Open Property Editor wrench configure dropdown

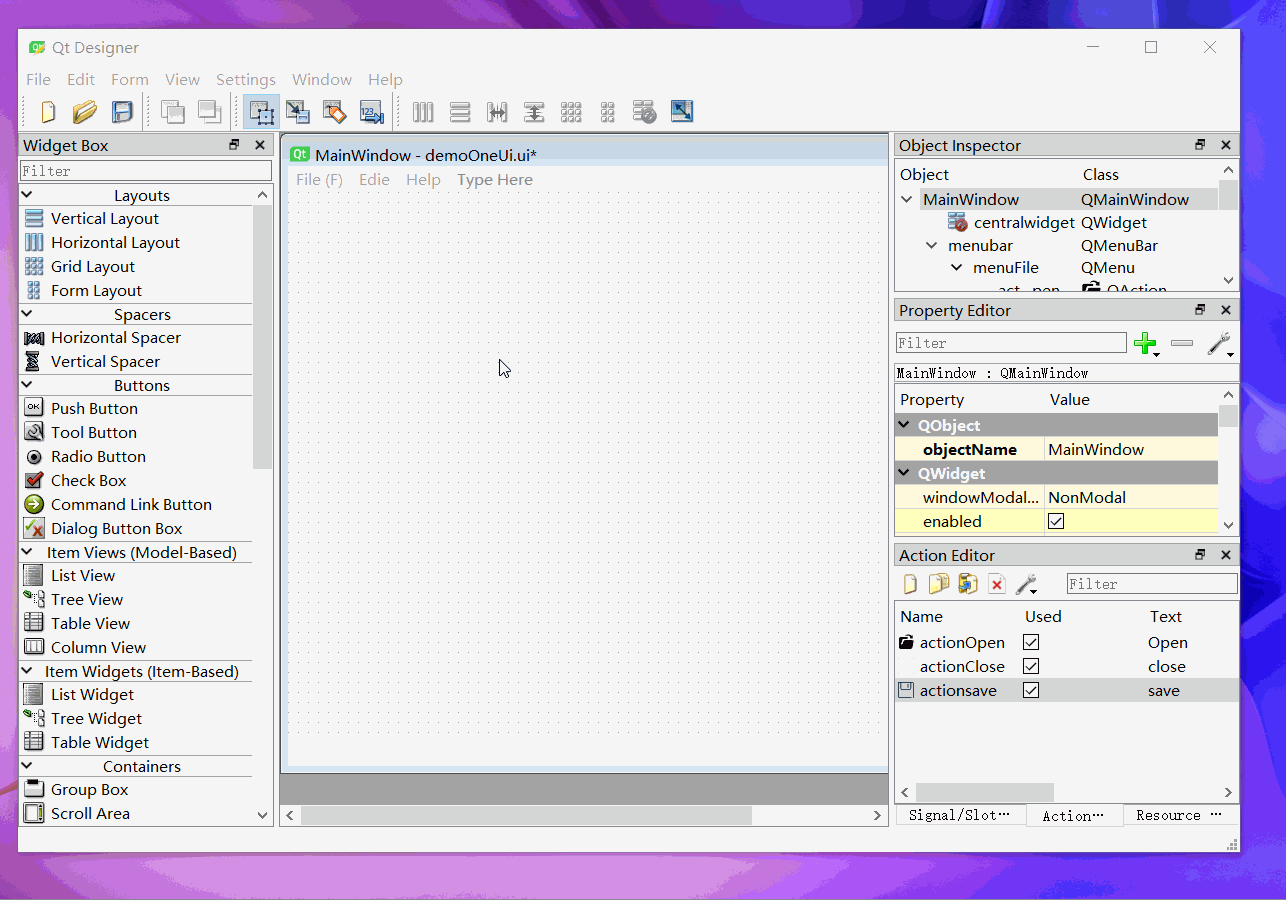coord(1220,344)
